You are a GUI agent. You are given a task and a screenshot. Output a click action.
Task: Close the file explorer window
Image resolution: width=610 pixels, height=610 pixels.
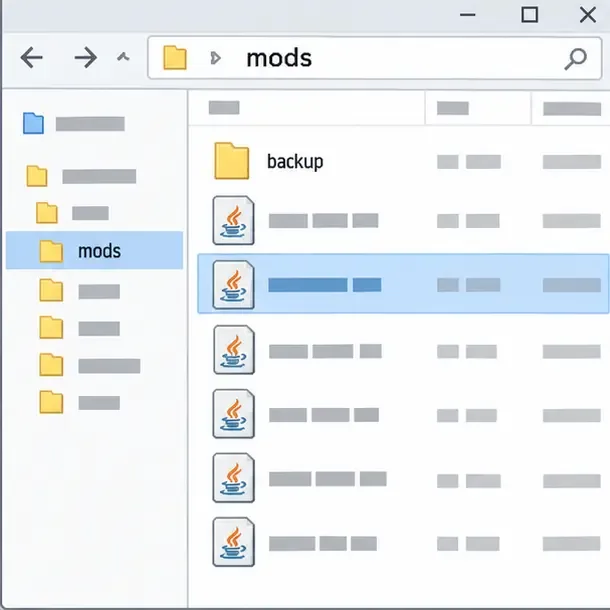pyautogui.click(x=588, y=15)
